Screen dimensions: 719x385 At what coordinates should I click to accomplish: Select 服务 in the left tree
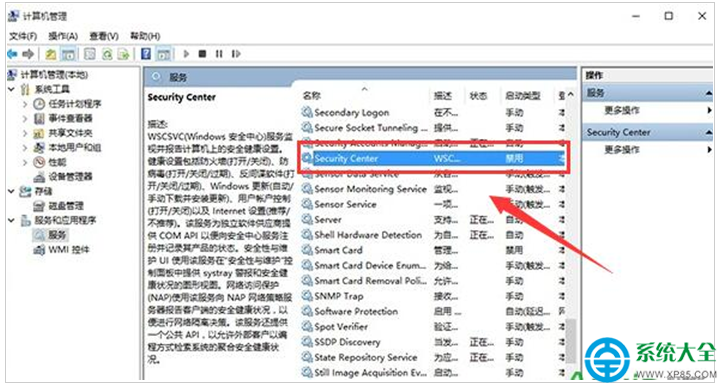click(57, 235)
